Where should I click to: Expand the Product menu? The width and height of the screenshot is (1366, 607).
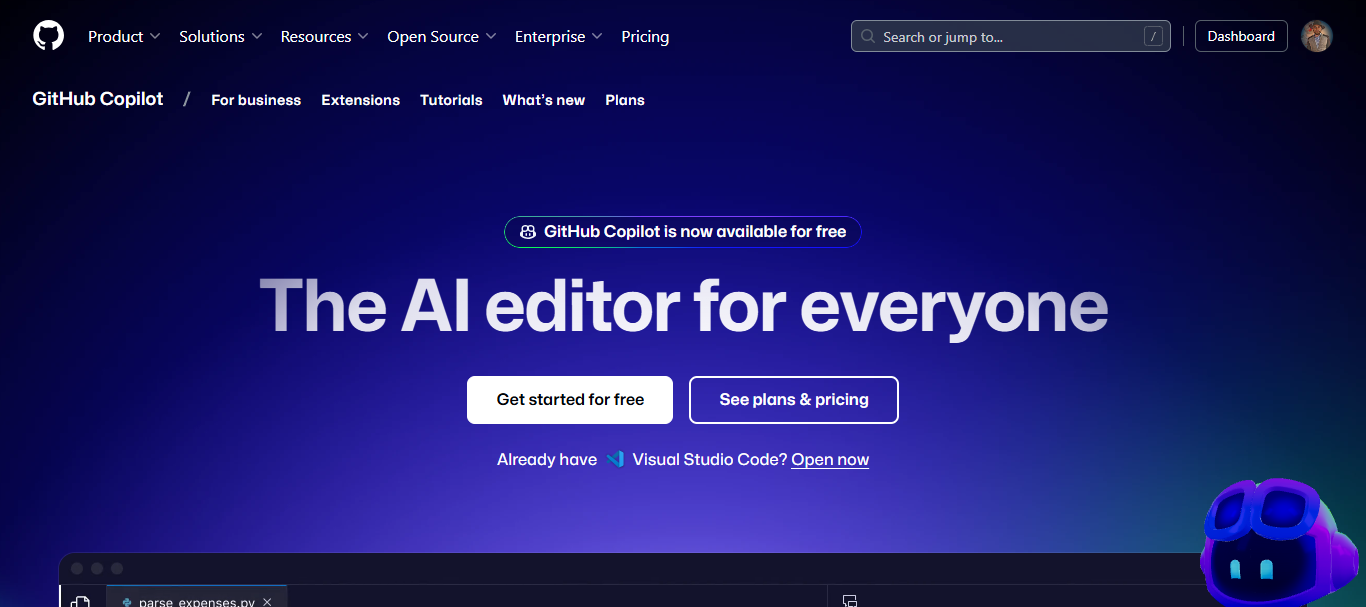(x=124, y=36)
